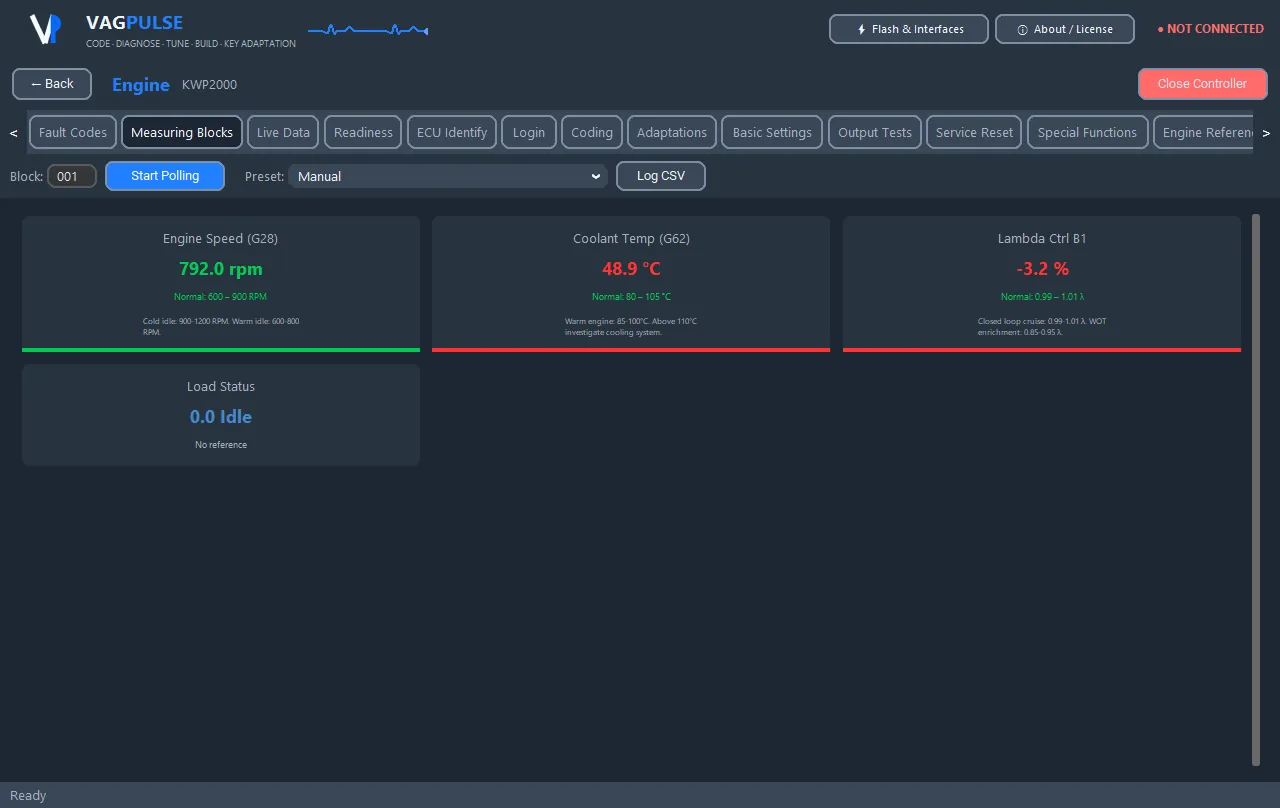Switch to the Adaptations tab
The height and width of the screenshot is (808, 1280).
point(672,132)
